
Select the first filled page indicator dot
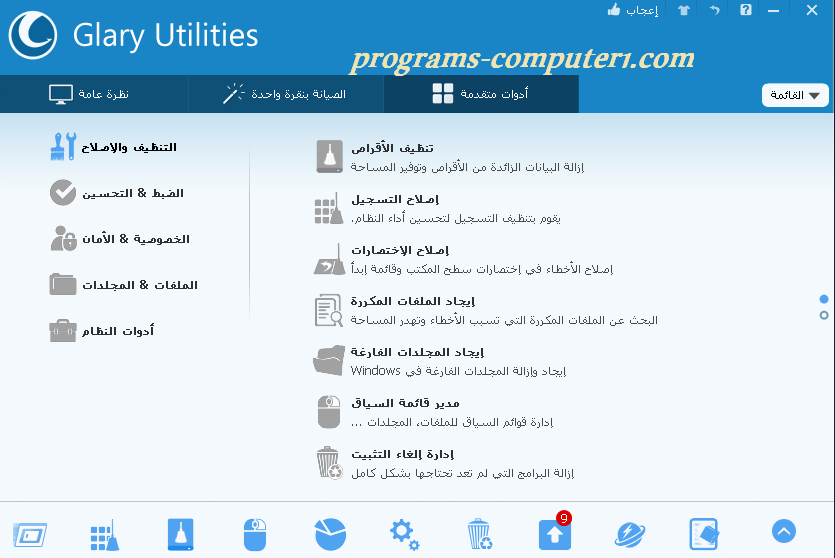point(824,299)
